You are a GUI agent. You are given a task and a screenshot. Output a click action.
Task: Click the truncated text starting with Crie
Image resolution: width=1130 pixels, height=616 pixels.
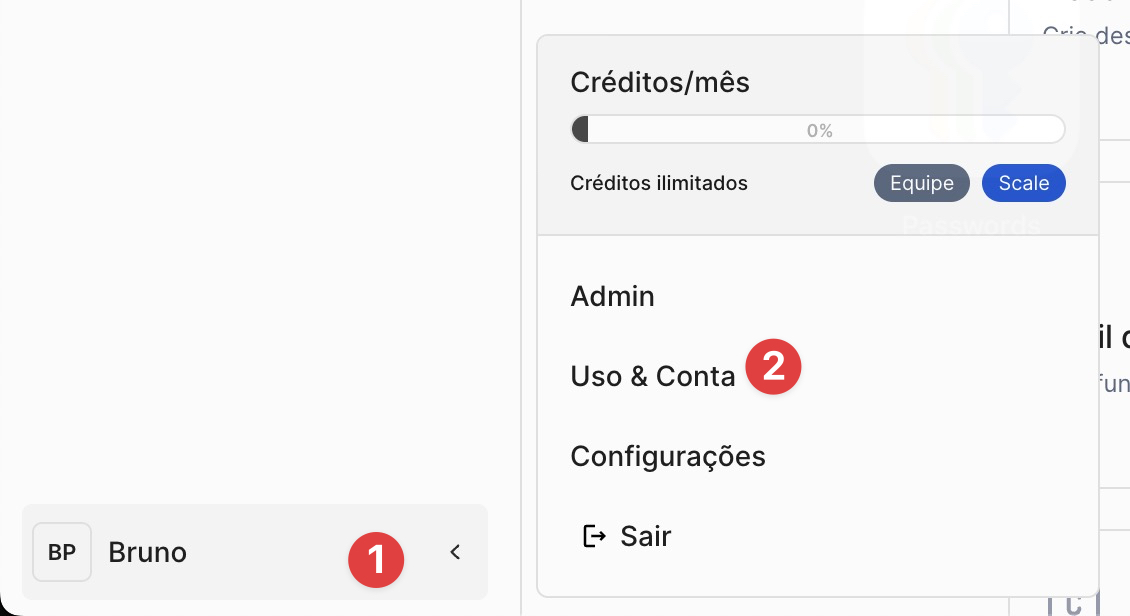pyautogui.click(x=1085, y=34)
